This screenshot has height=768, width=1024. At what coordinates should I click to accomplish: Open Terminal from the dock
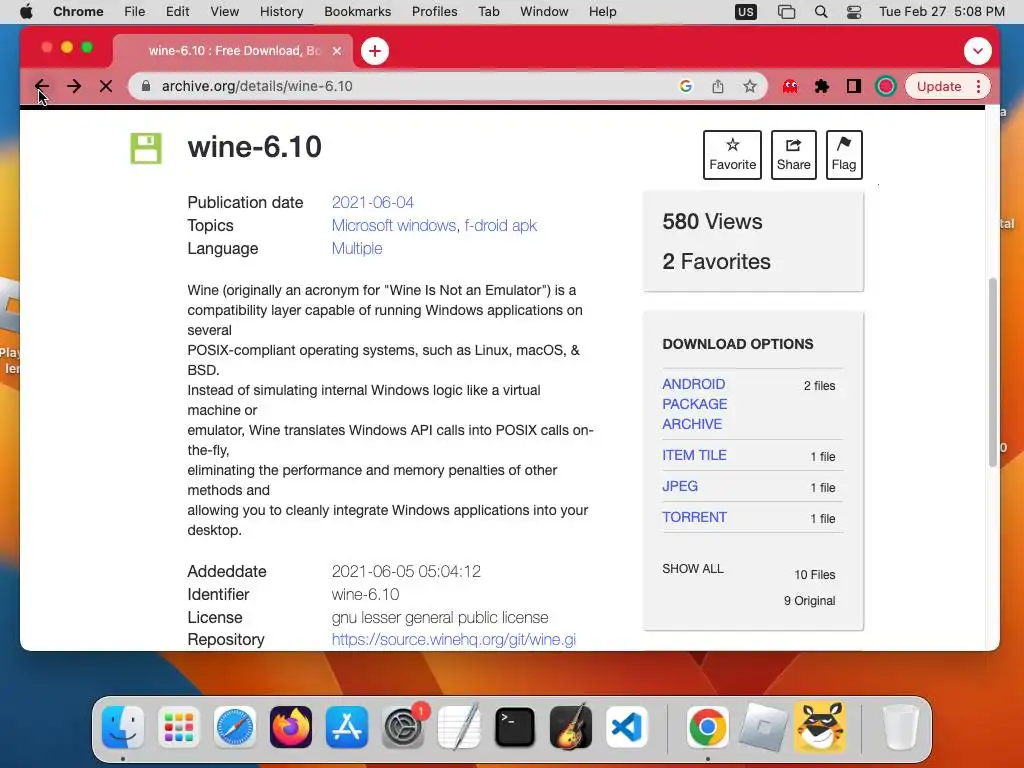[x=515, y=727]
